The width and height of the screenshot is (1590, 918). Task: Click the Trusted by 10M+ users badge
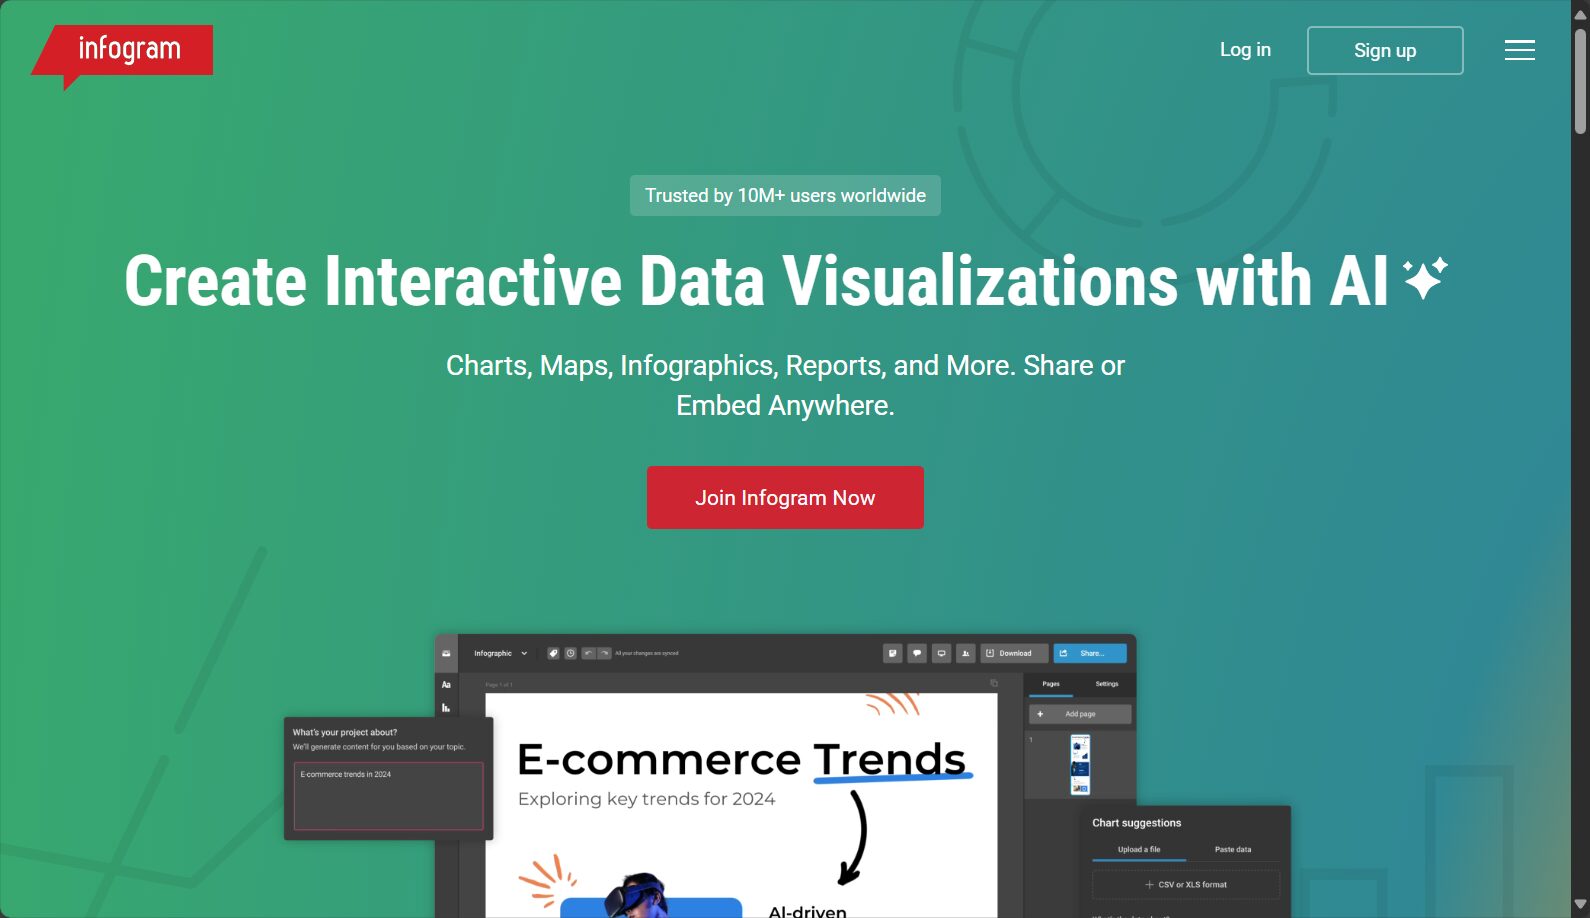click(785, 195)
